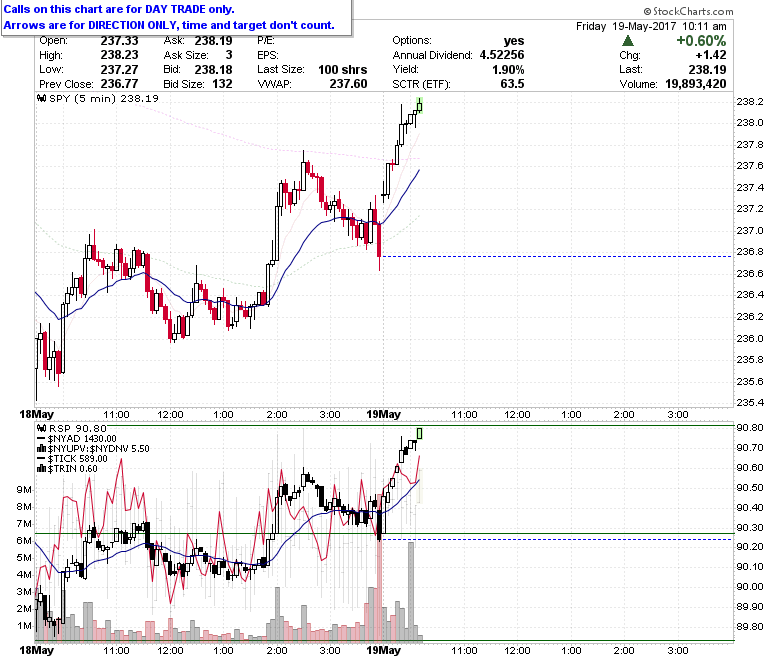
Task: Click the Annual Dividend value 4.52256
Action: (502, 55)
